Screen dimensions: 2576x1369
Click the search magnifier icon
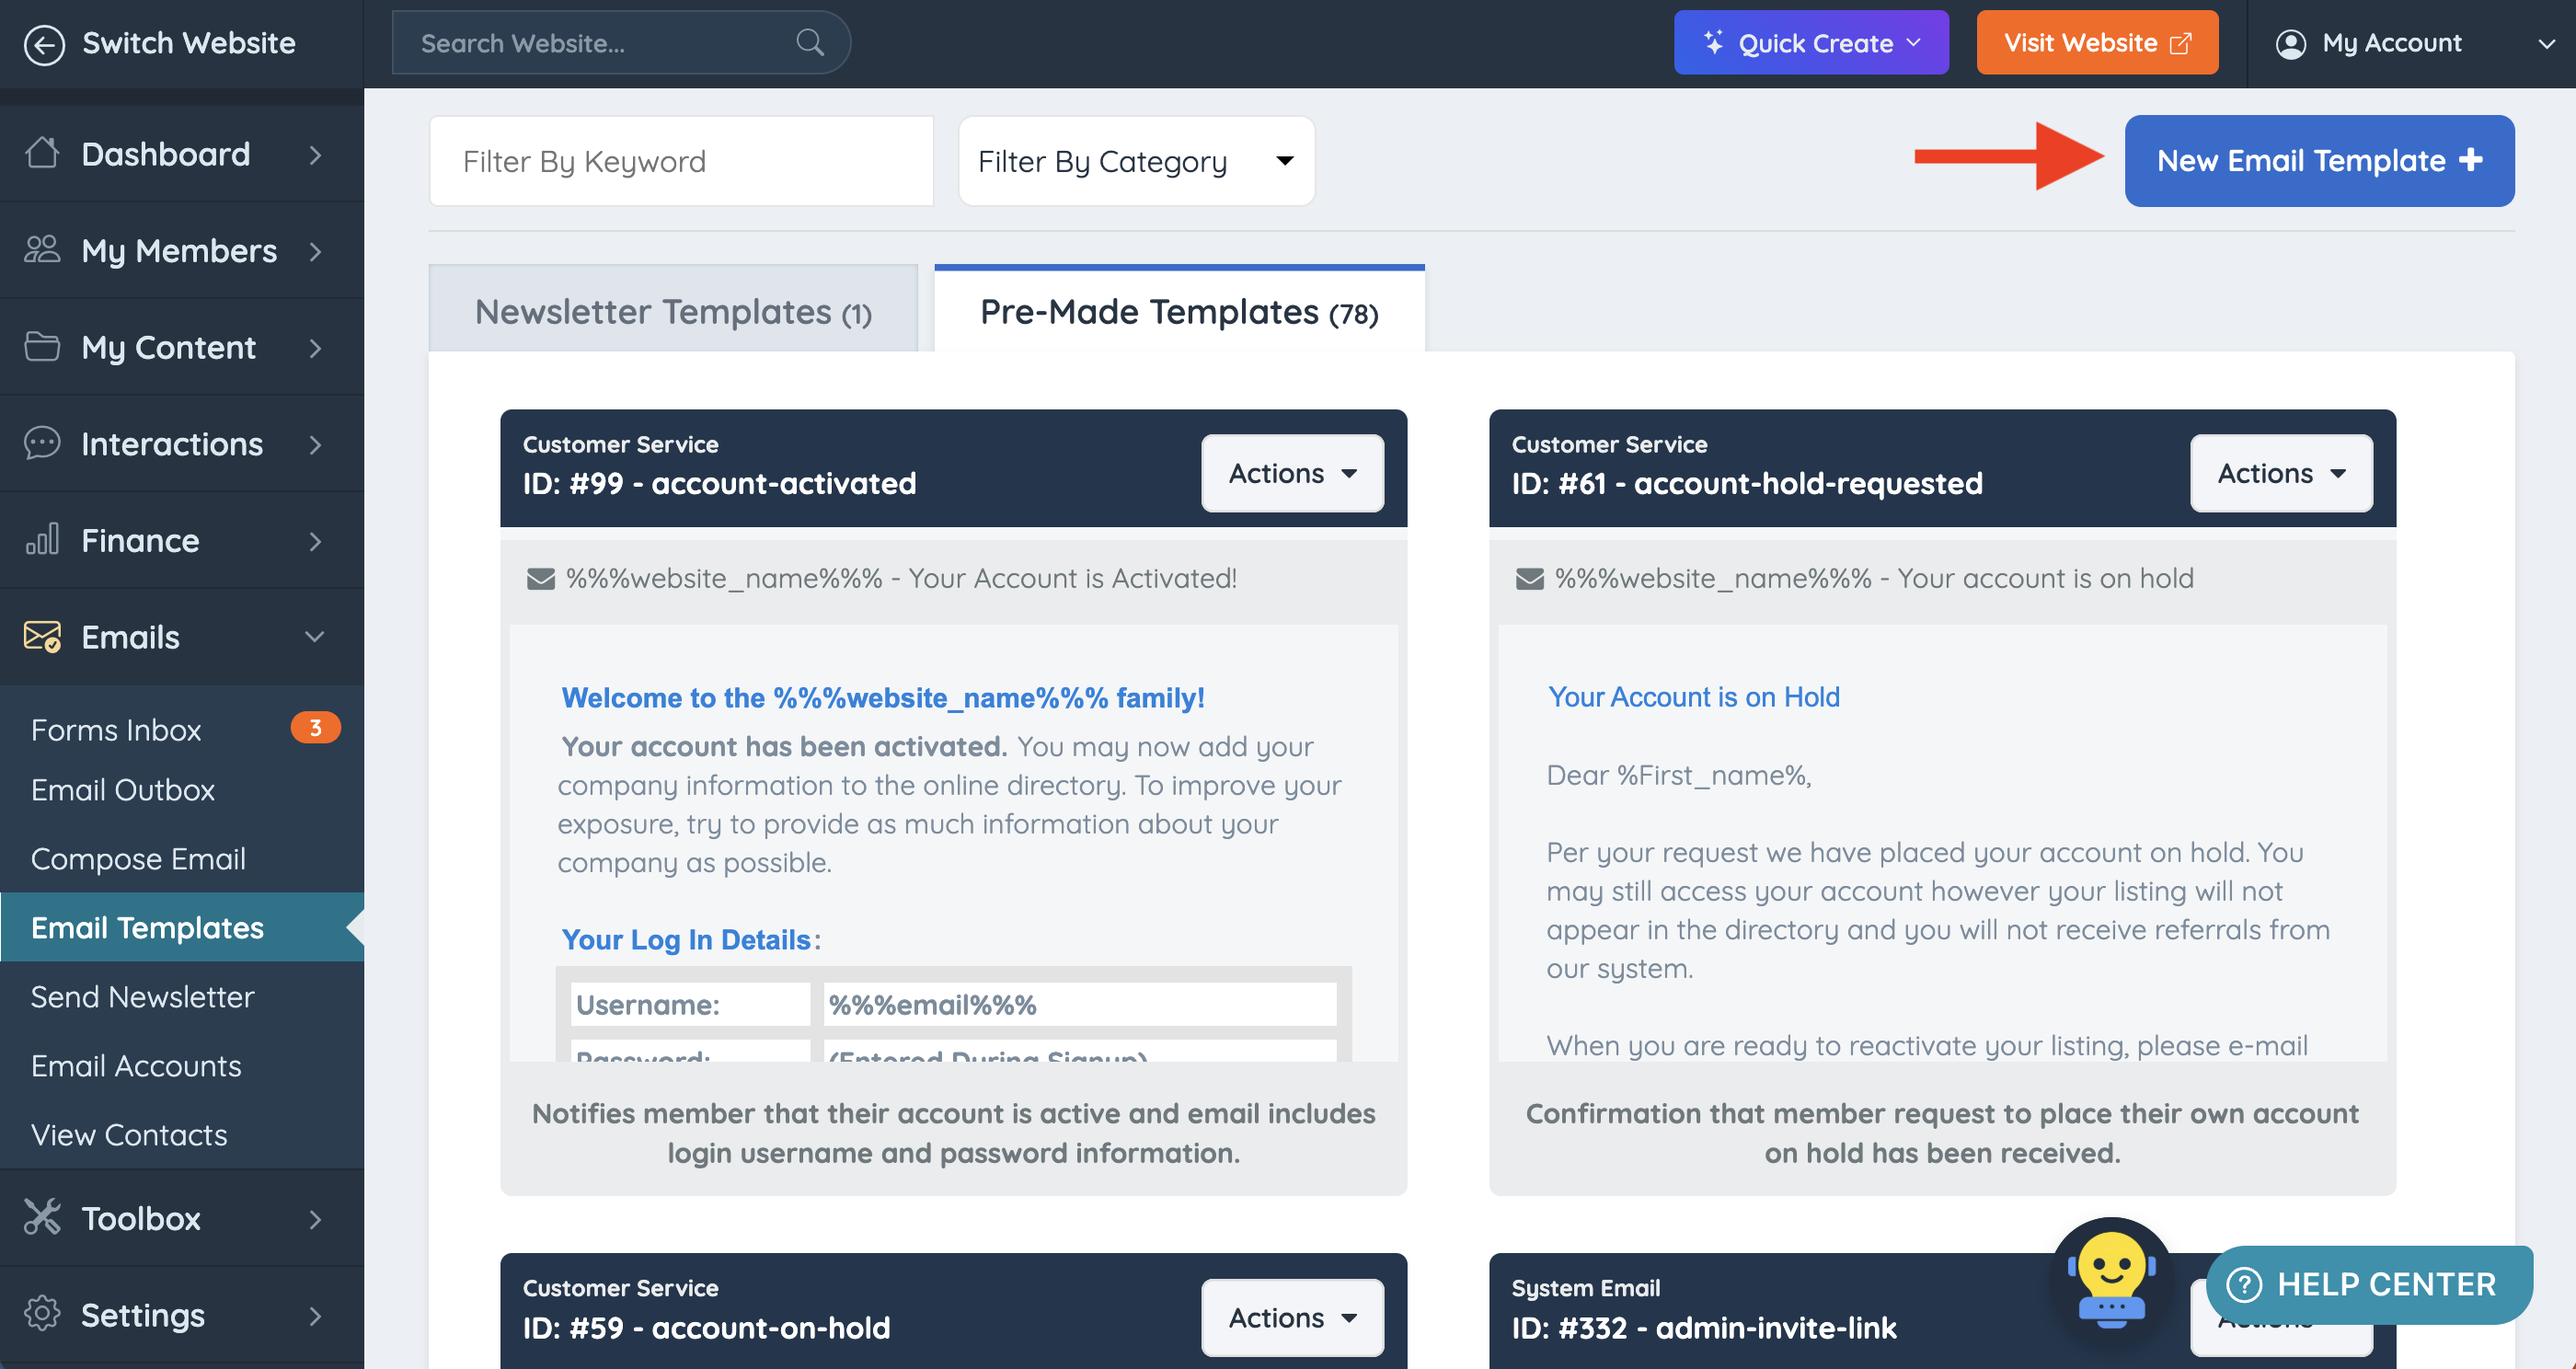tap(809, 43)
